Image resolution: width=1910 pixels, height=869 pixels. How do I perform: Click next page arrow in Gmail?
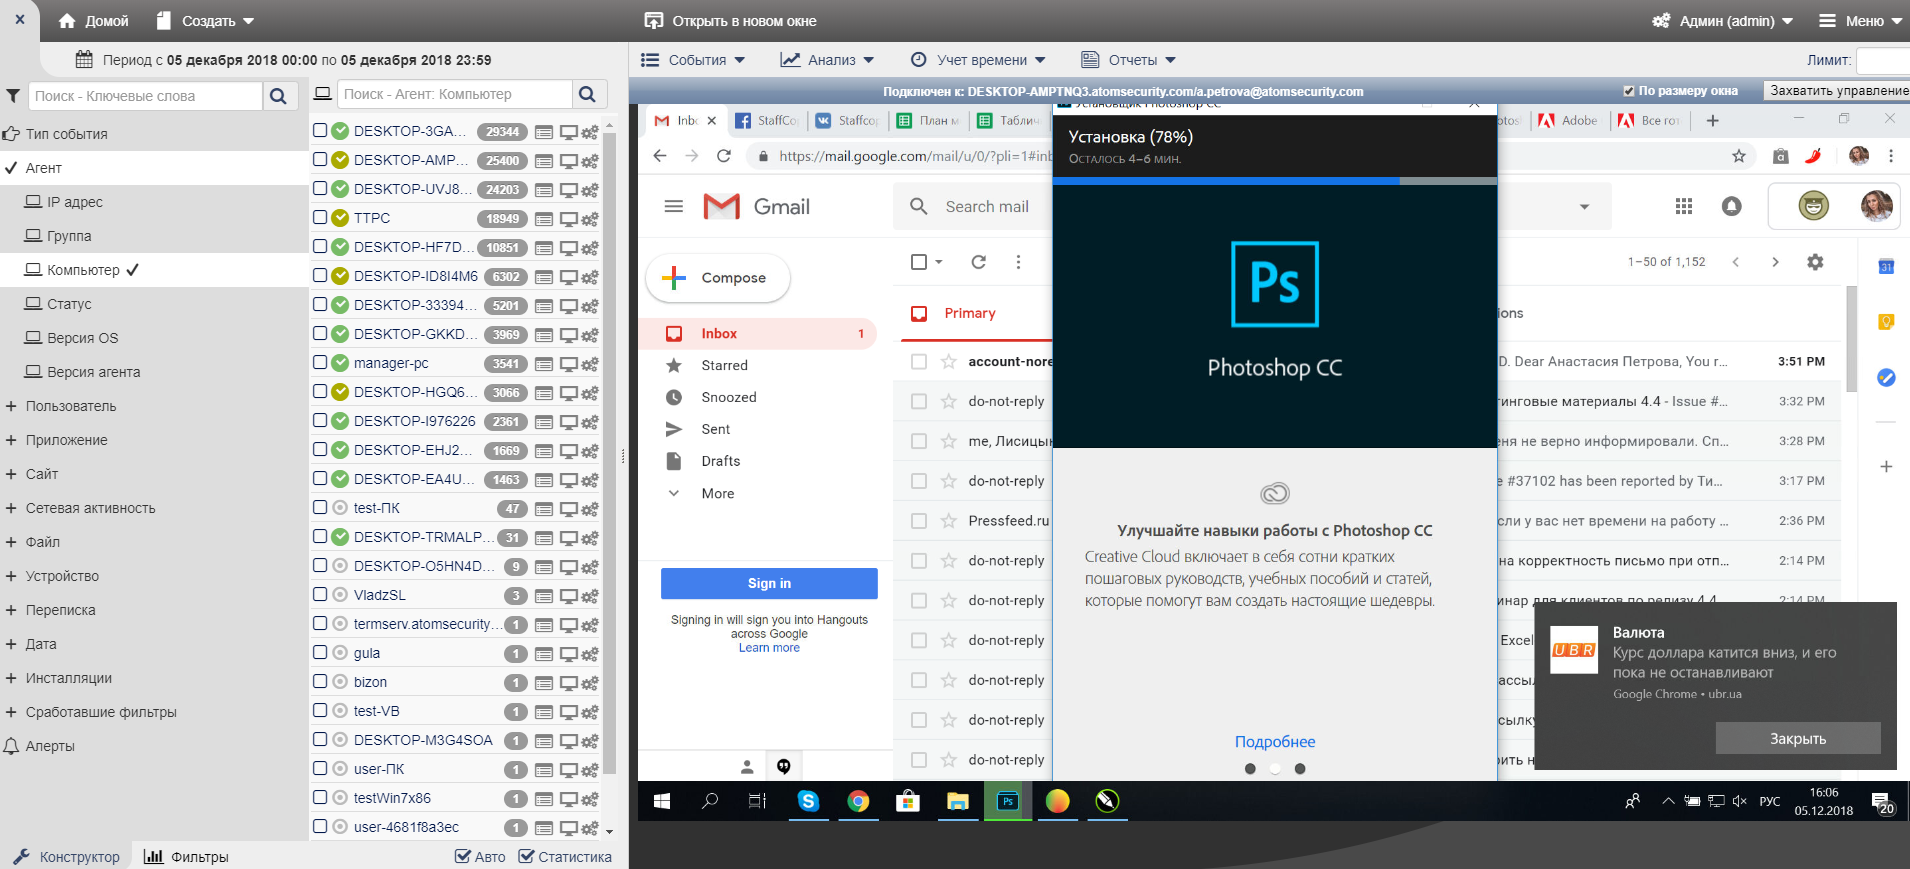pos(1775,262)
